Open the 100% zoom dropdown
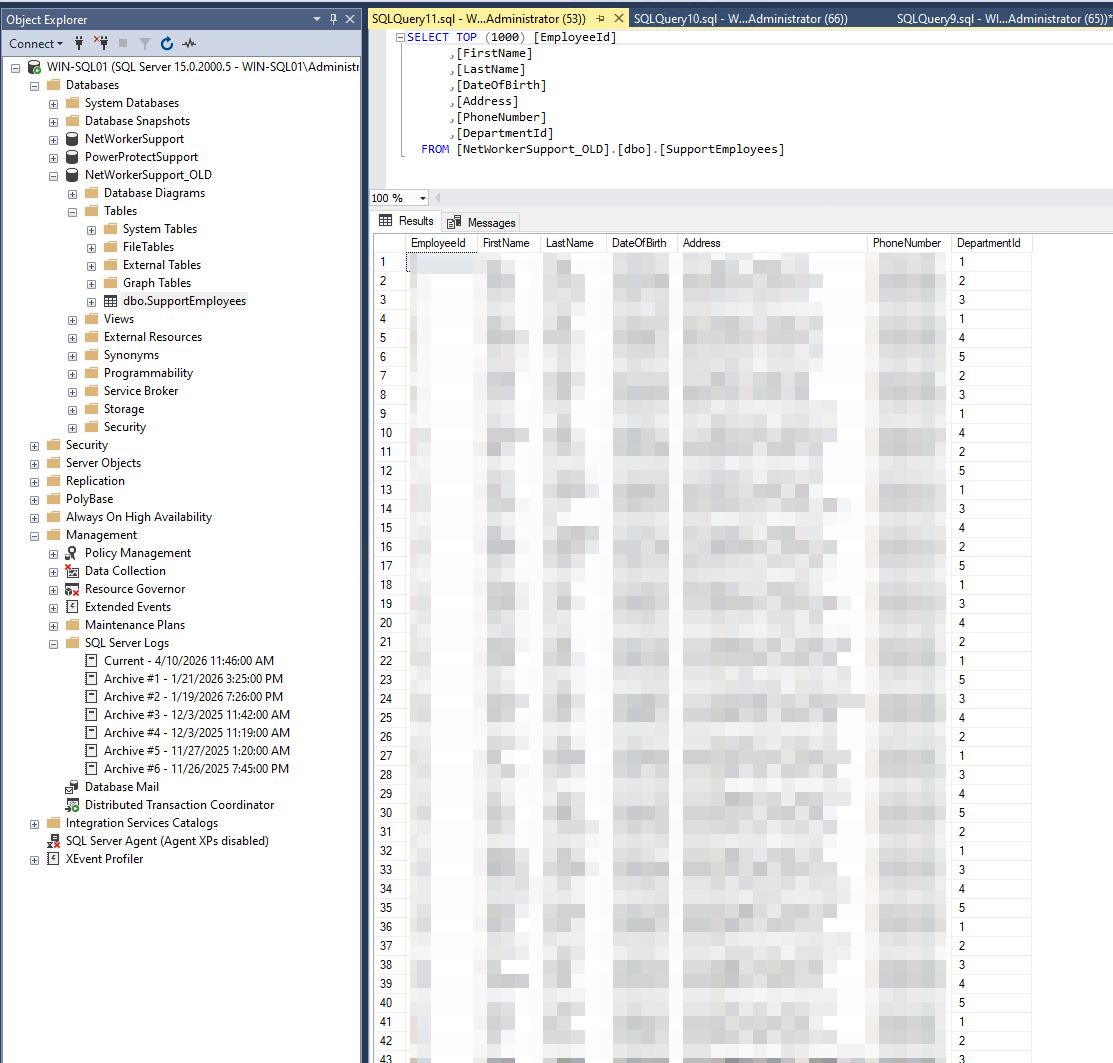Screen dimensions: 1113x1063 423,198
